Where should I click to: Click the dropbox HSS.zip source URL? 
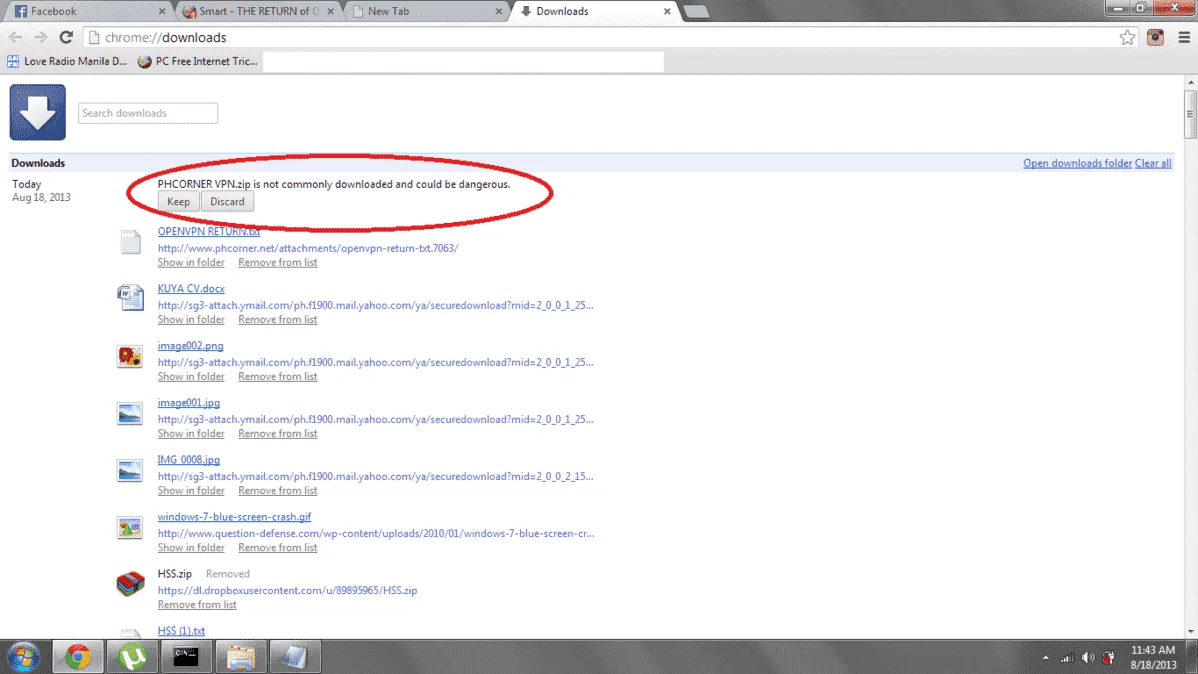[x=287, y=590]
